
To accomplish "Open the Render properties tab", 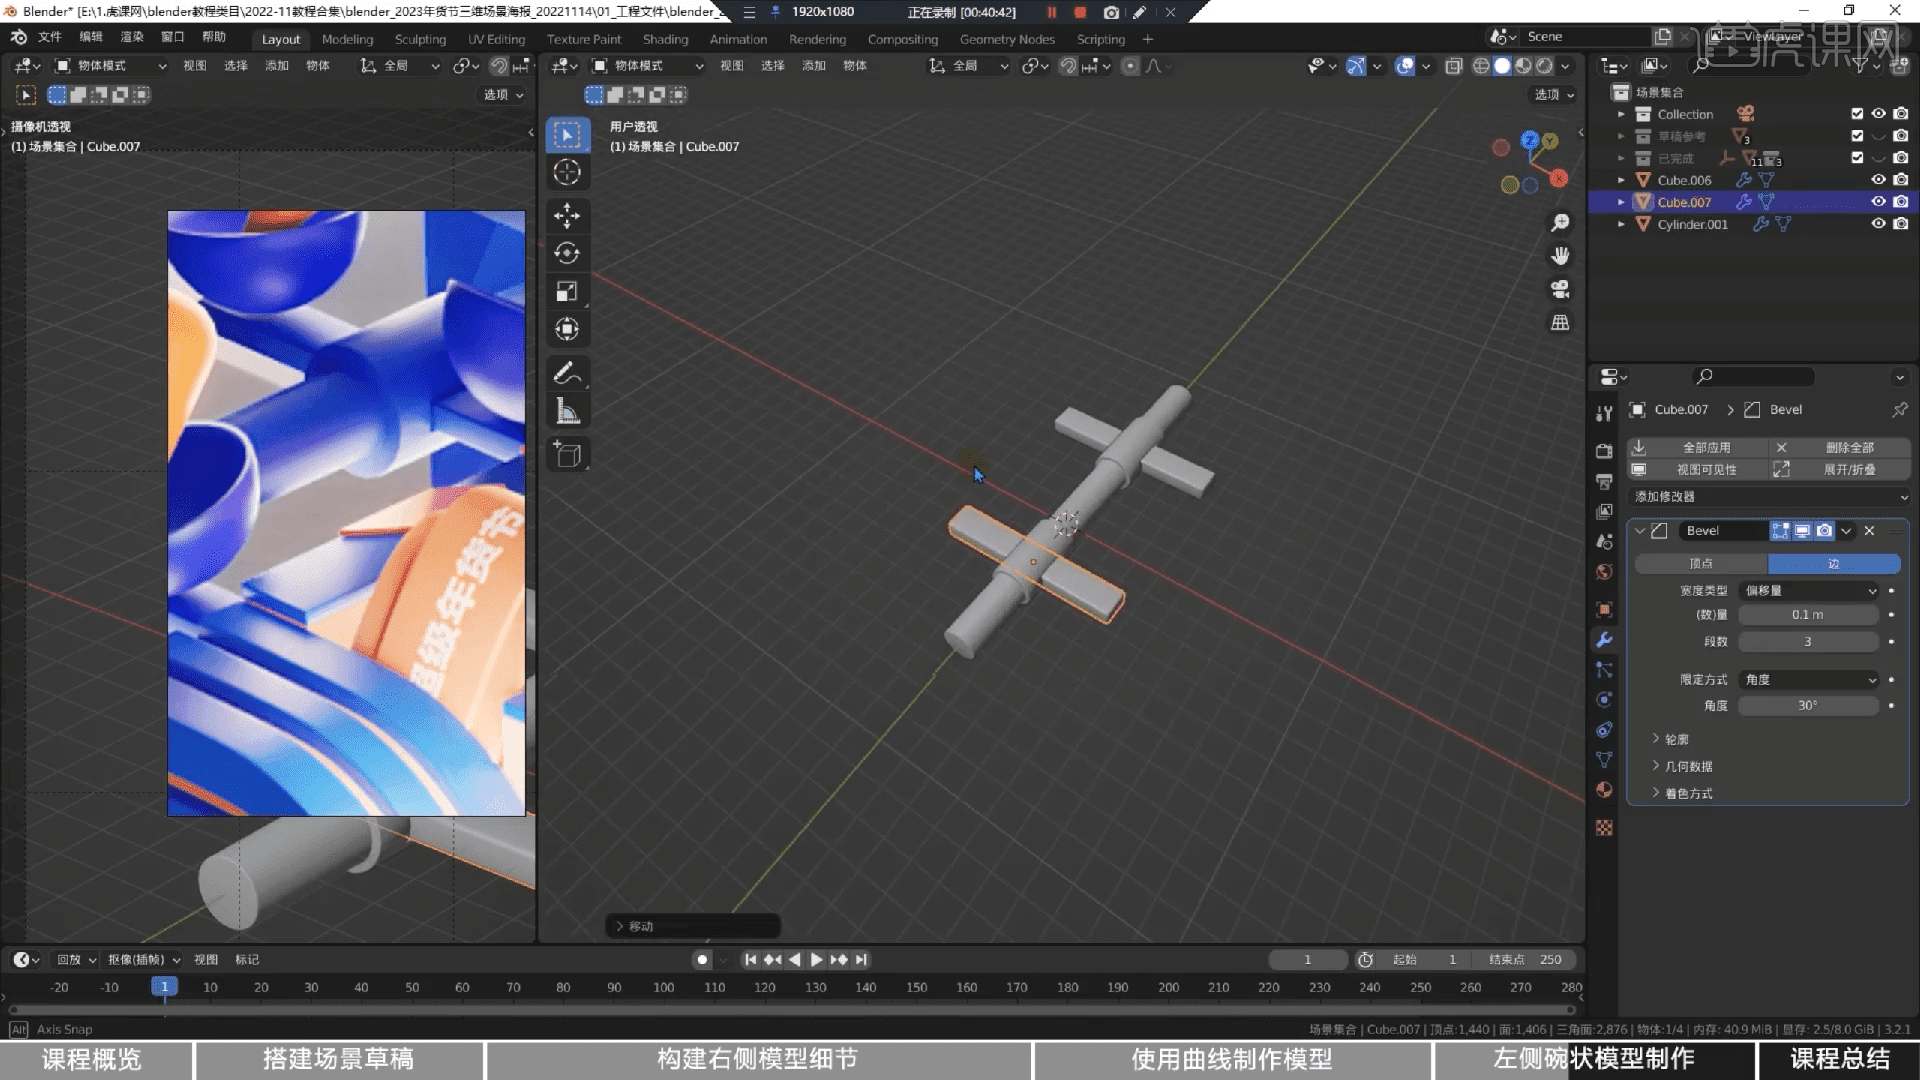I will coord(1604,451).
